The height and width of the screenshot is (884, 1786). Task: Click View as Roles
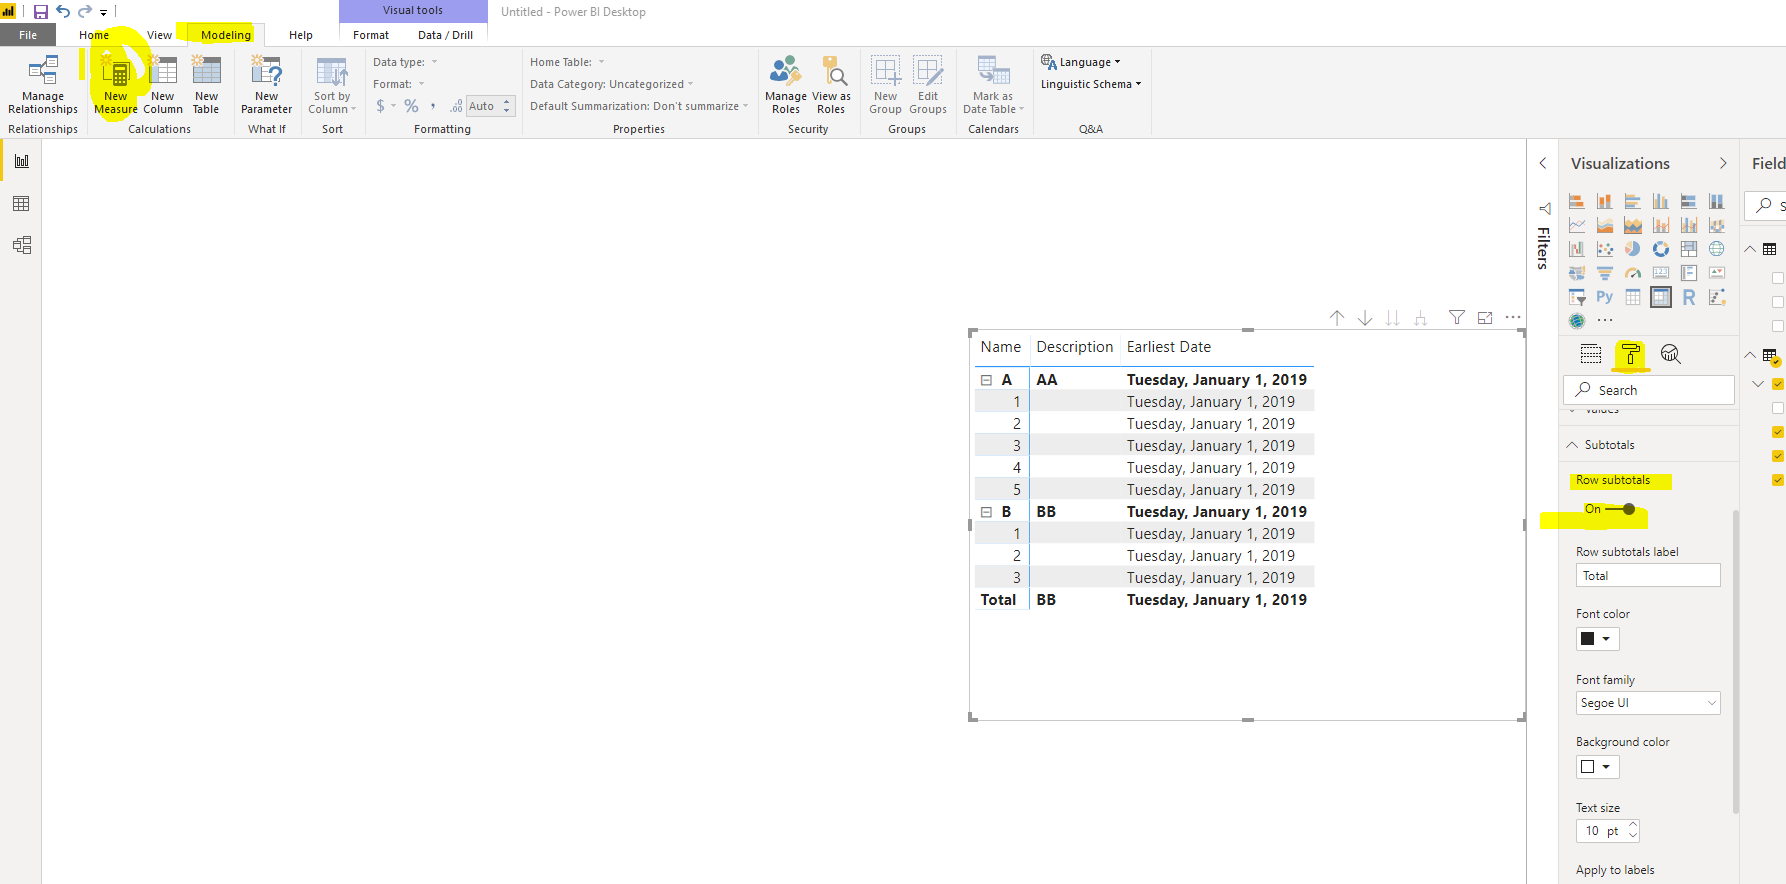[x=831, y=85]
